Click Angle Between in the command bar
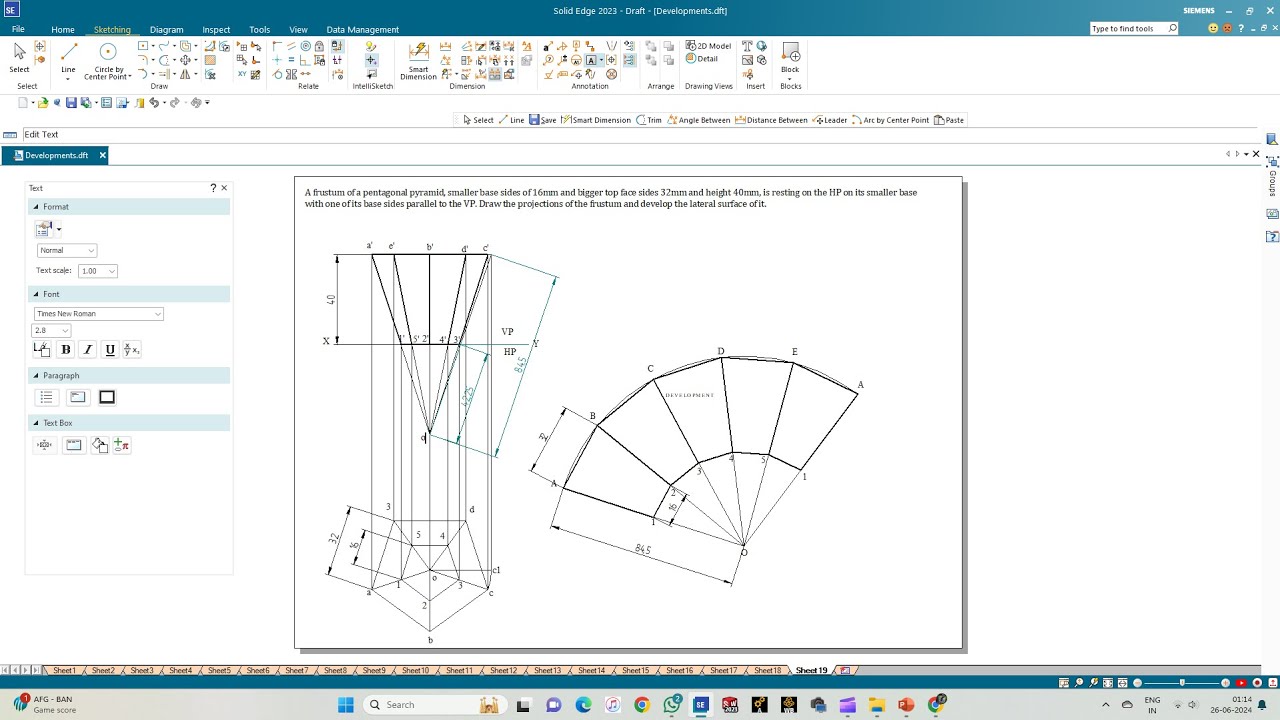 699,120
